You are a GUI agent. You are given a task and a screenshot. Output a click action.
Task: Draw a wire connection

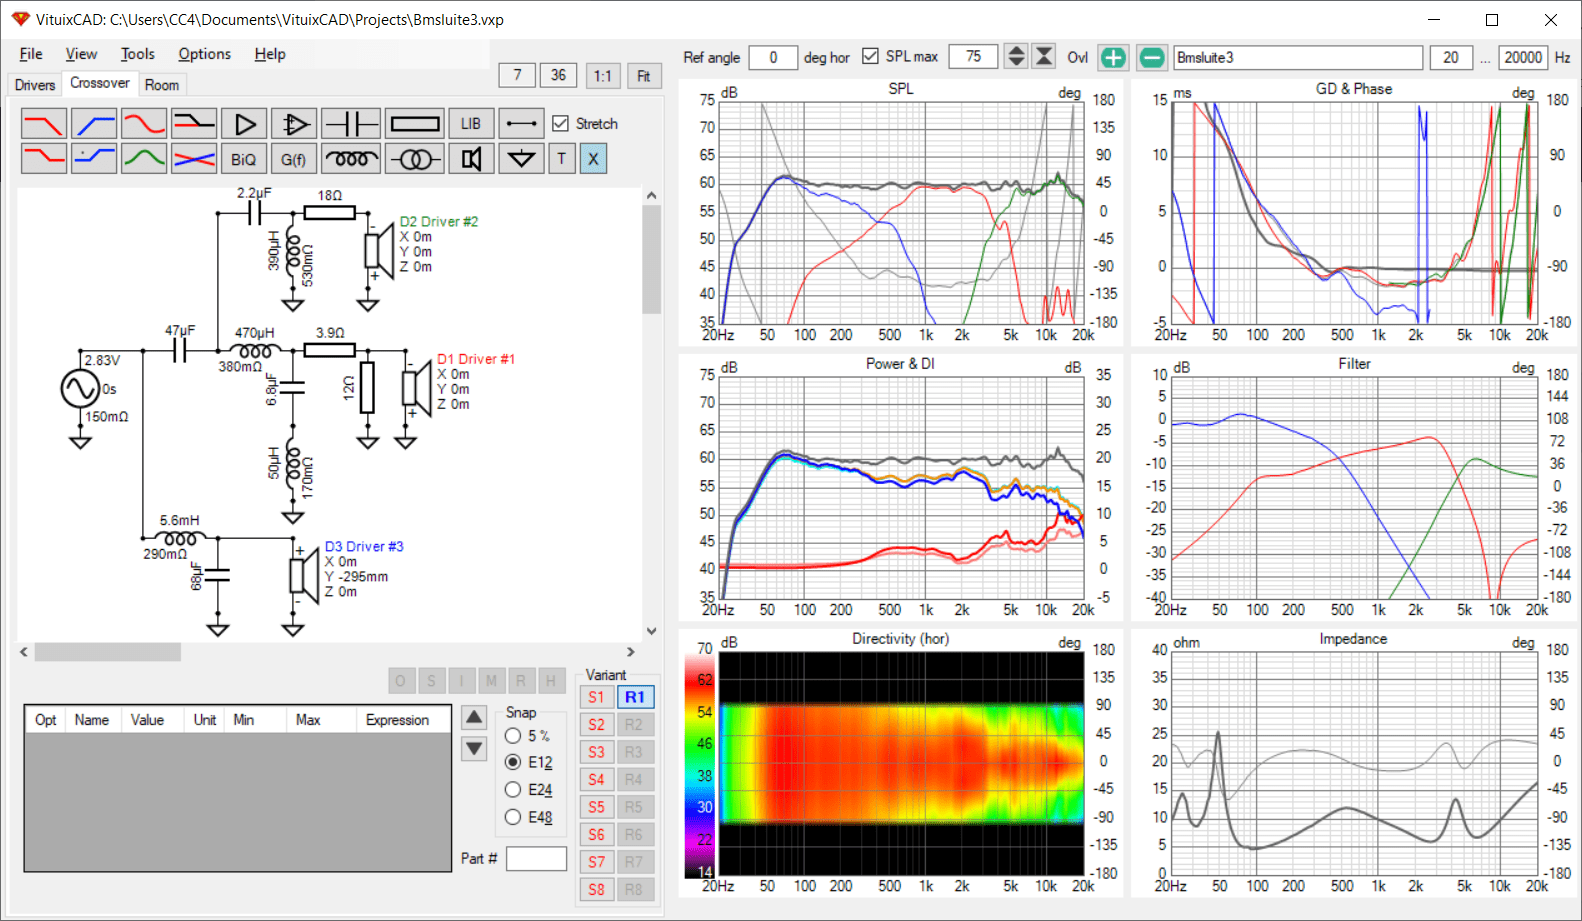pyautogui.click(x=521, y=124)
